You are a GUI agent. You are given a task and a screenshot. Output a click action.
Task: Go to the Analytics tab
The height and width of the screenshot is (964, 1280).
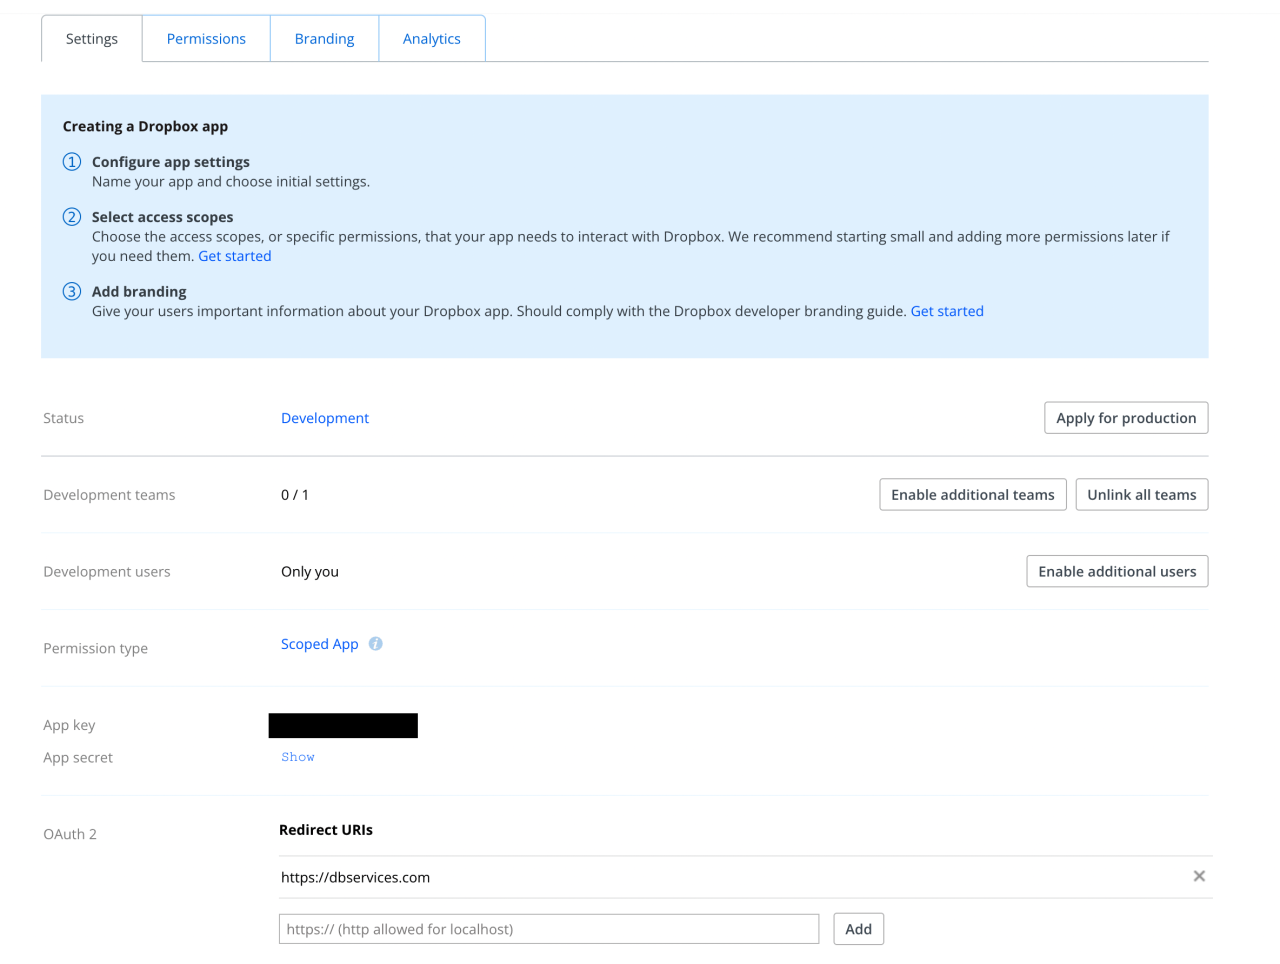click(x=432, y=39)
